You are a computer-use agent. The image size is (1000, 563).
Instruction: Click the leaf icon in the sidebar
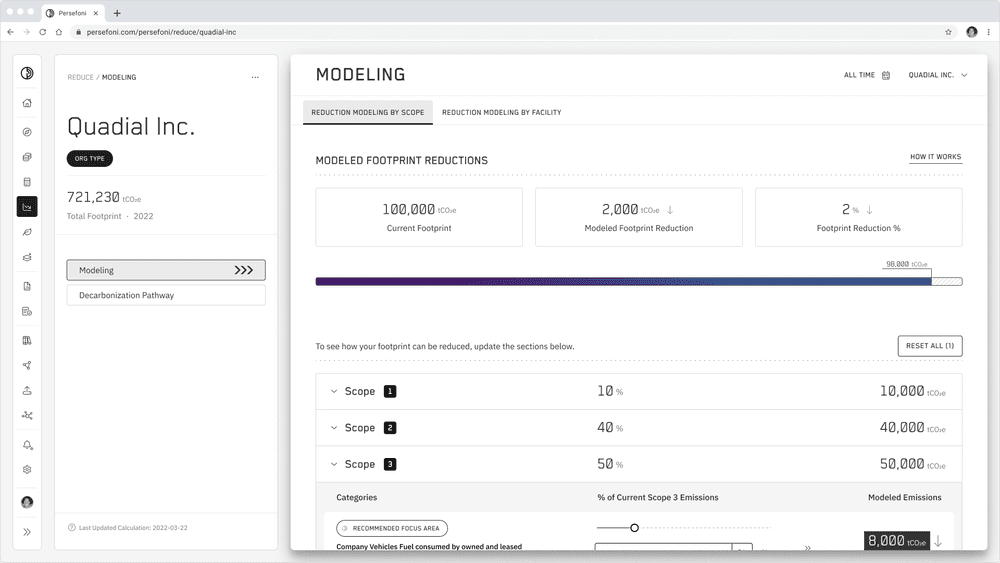tap(27, 232)
